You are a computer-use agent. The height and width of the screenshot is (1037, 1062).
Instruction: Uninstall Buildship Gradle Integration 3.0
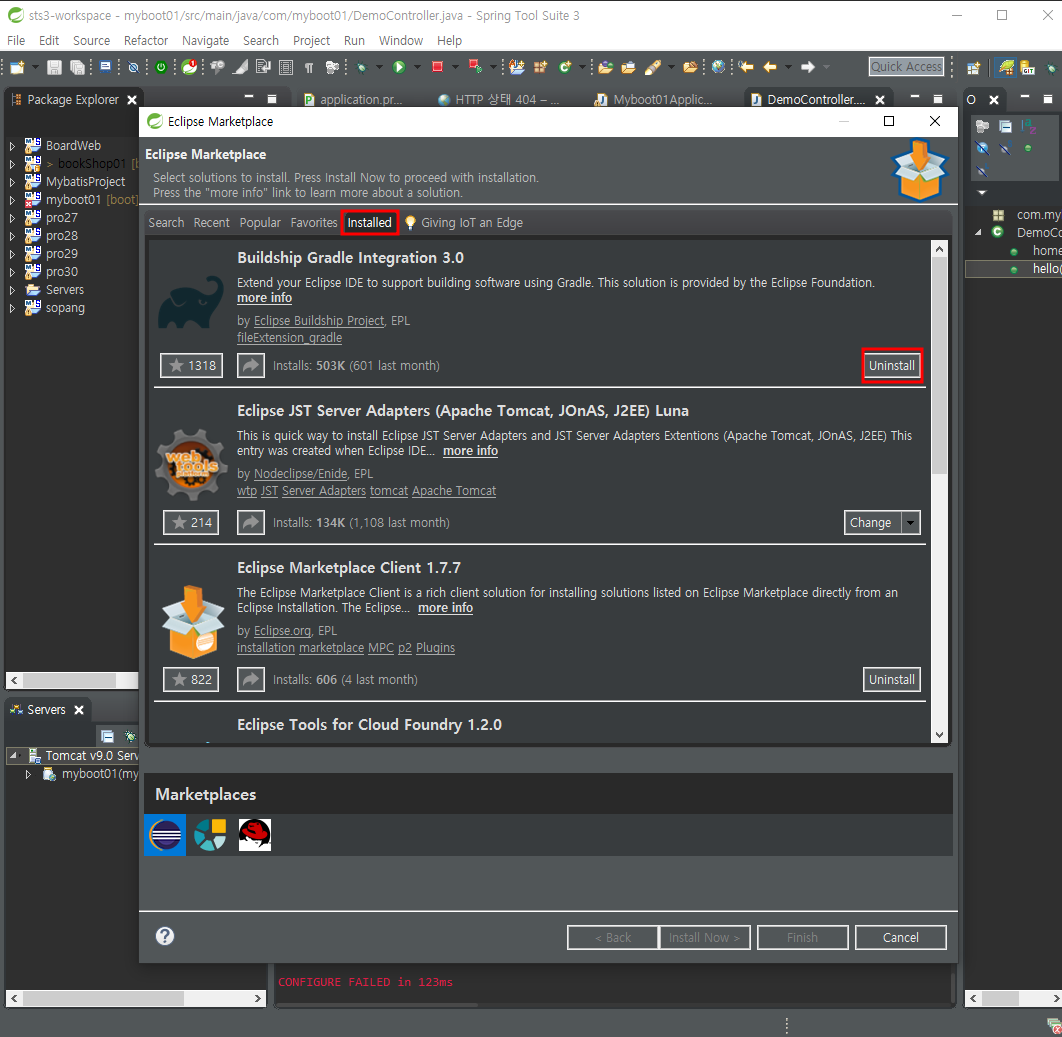(x=891, y=366)
